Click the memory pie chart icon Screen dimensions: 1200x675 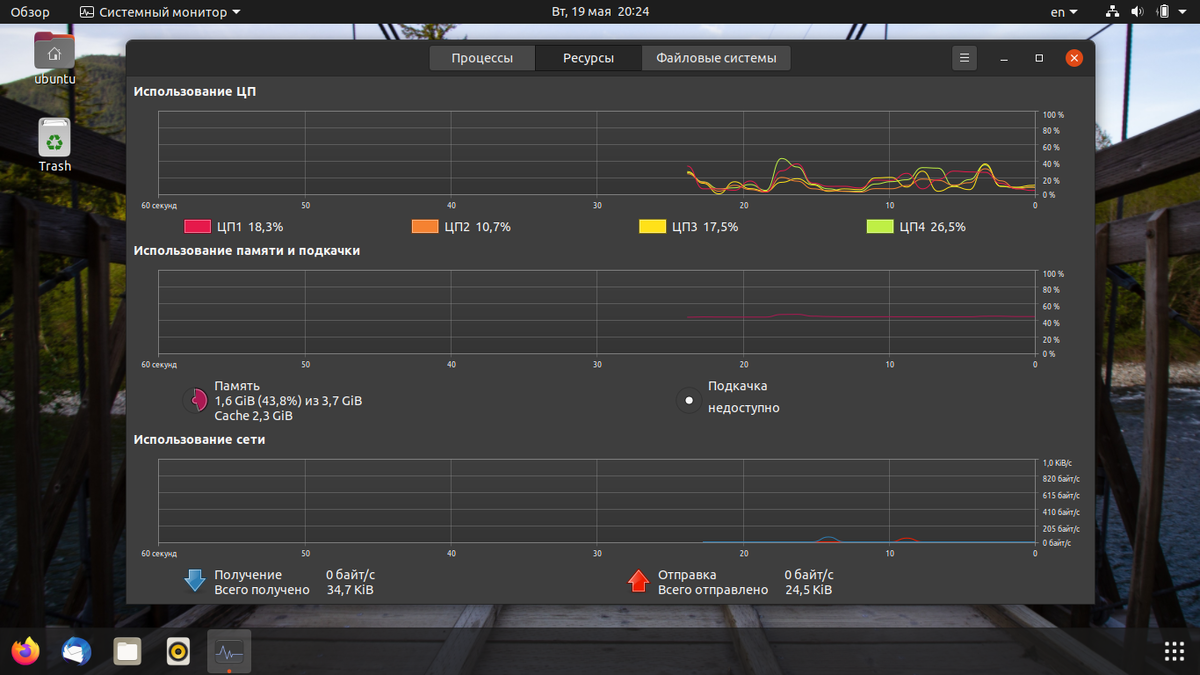(x=195, y=401)
